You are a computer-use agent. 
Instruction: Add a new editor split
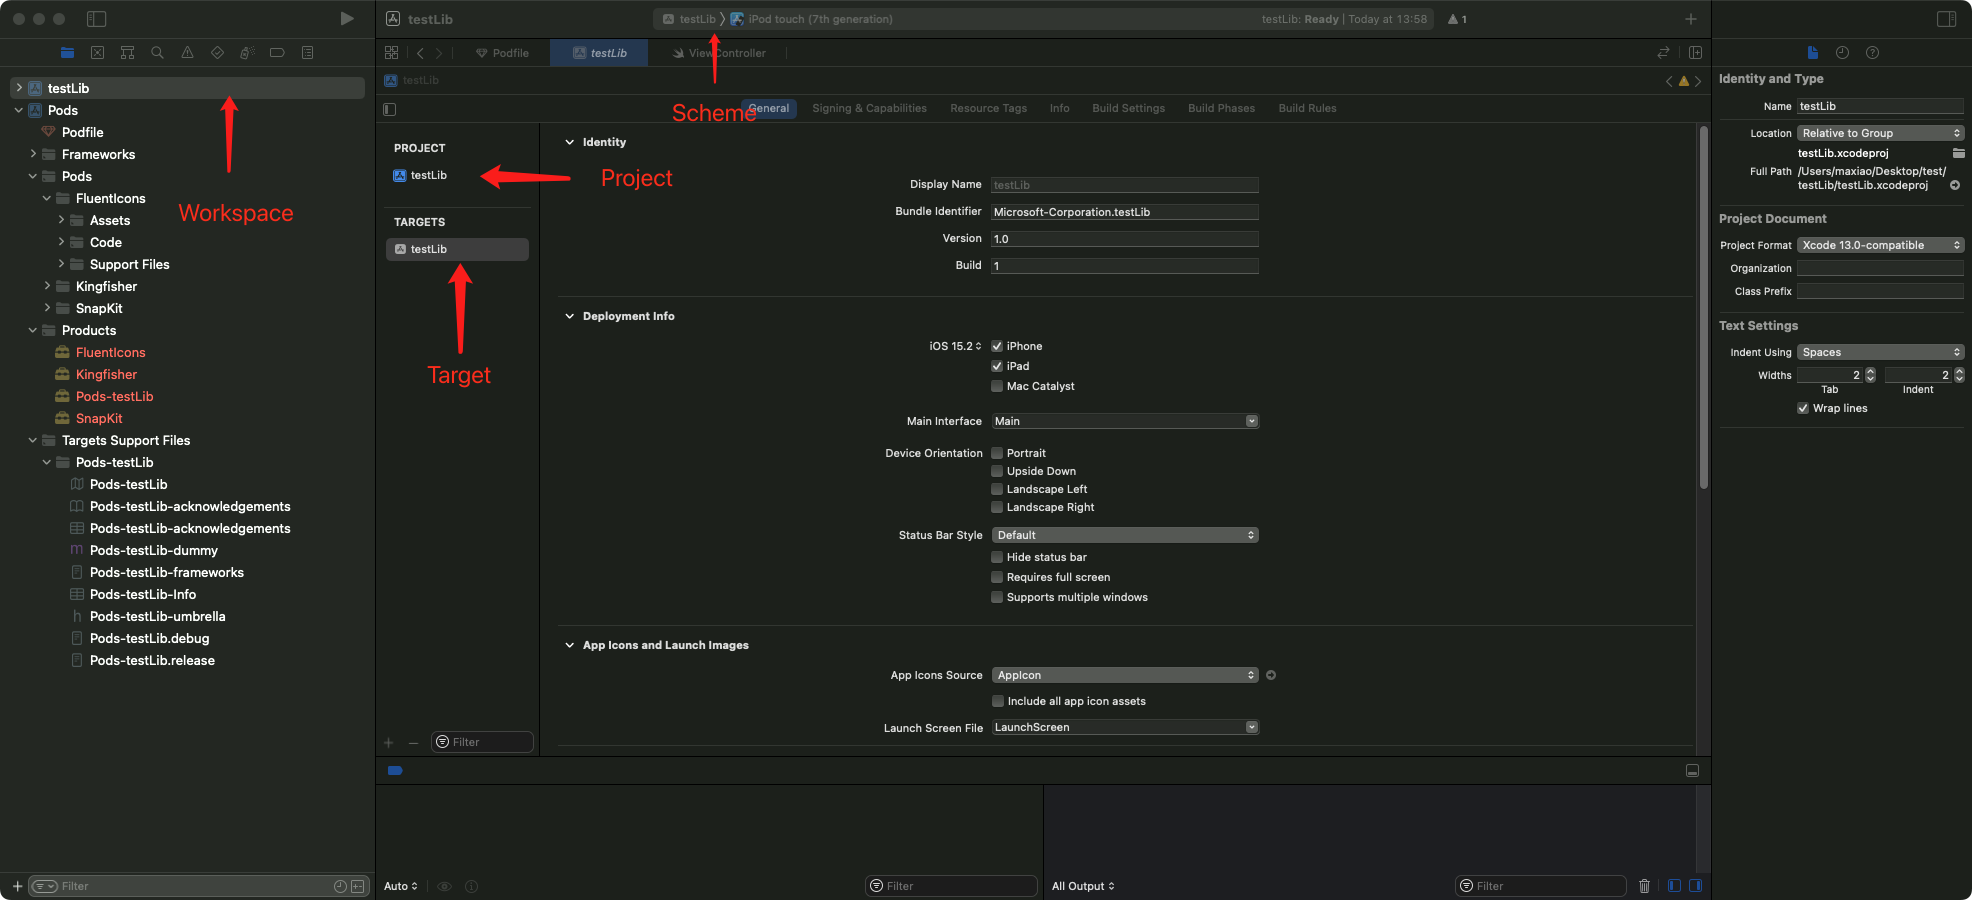coord(1695,53)
